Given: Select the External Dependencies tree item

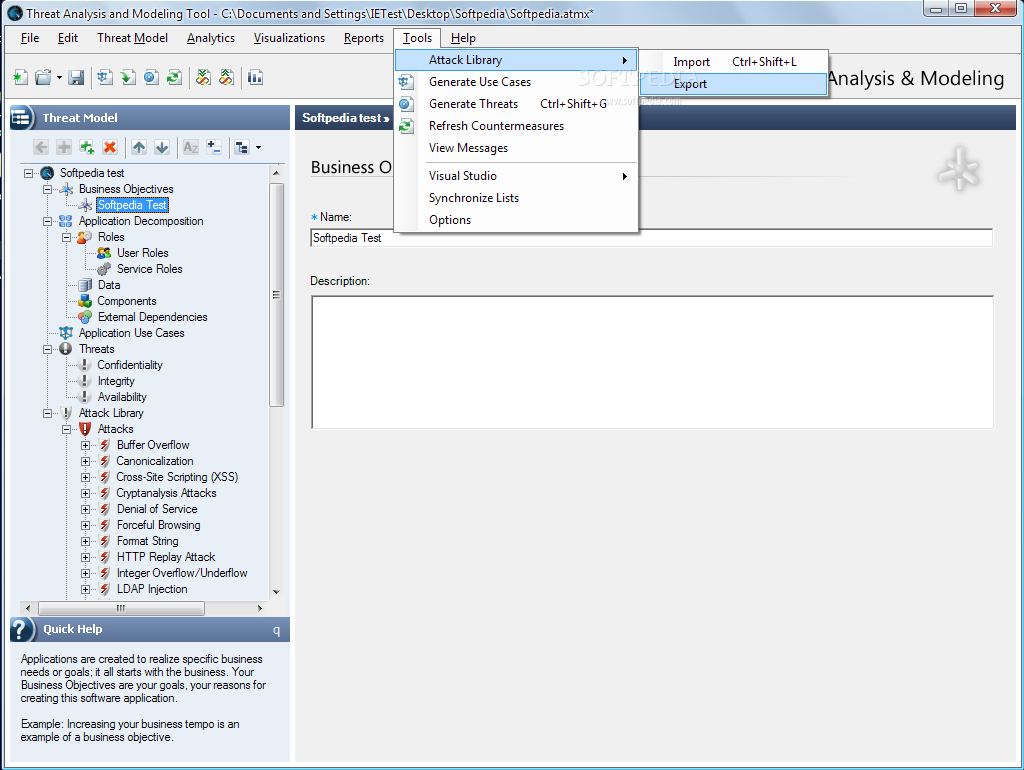Looking at the screenshot, I should [152, 317].
